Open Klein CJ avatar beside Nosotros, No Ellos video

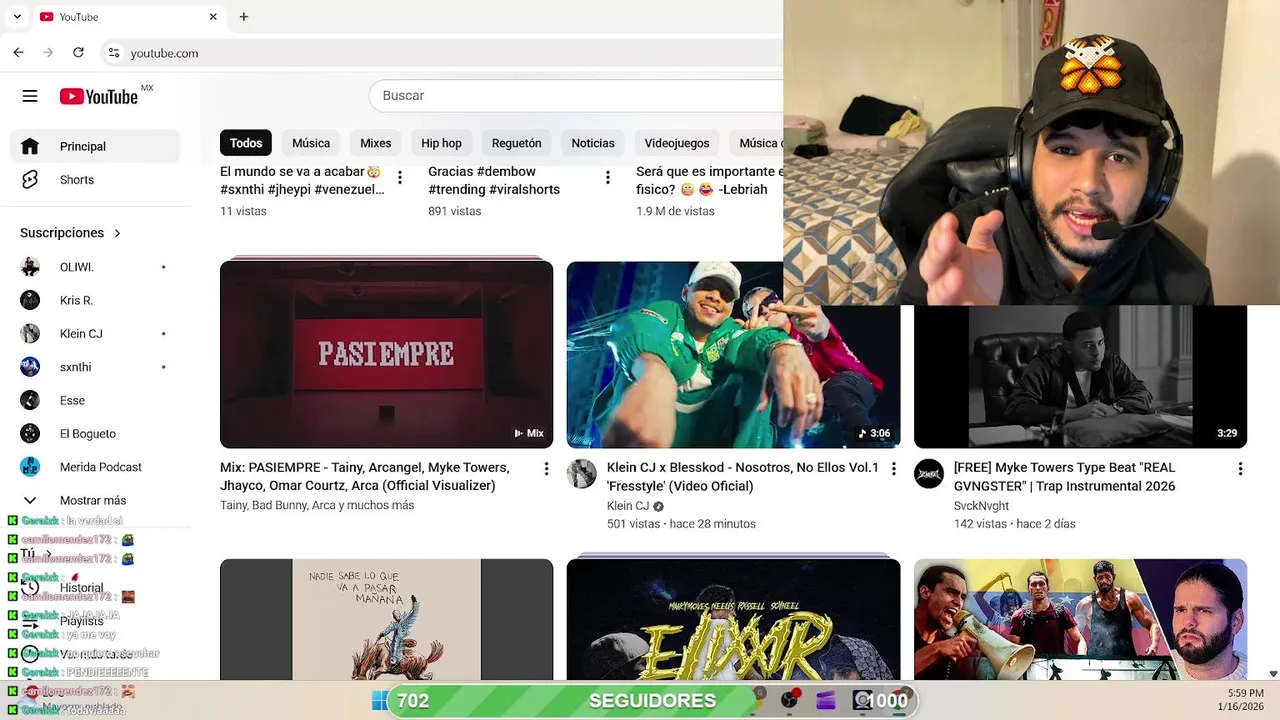click(582, 474)
